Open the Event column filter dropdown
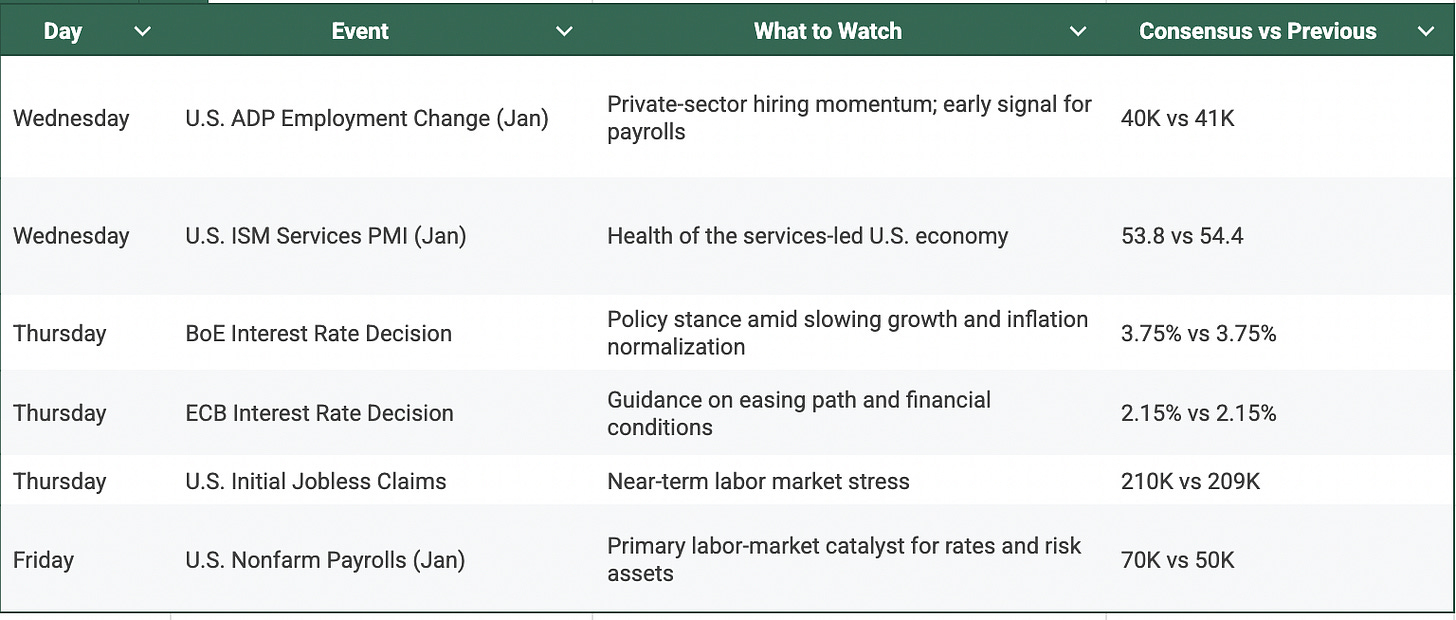Image resolution: width=1456 pixels, height=620 pixels. pyautogui.click(x=564, y=32)
